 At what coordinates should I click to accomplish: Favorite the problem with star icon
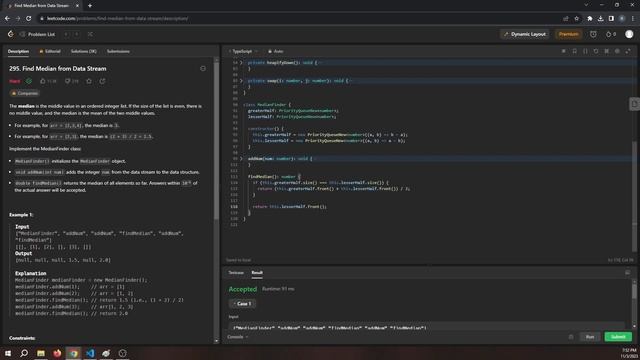89,81
